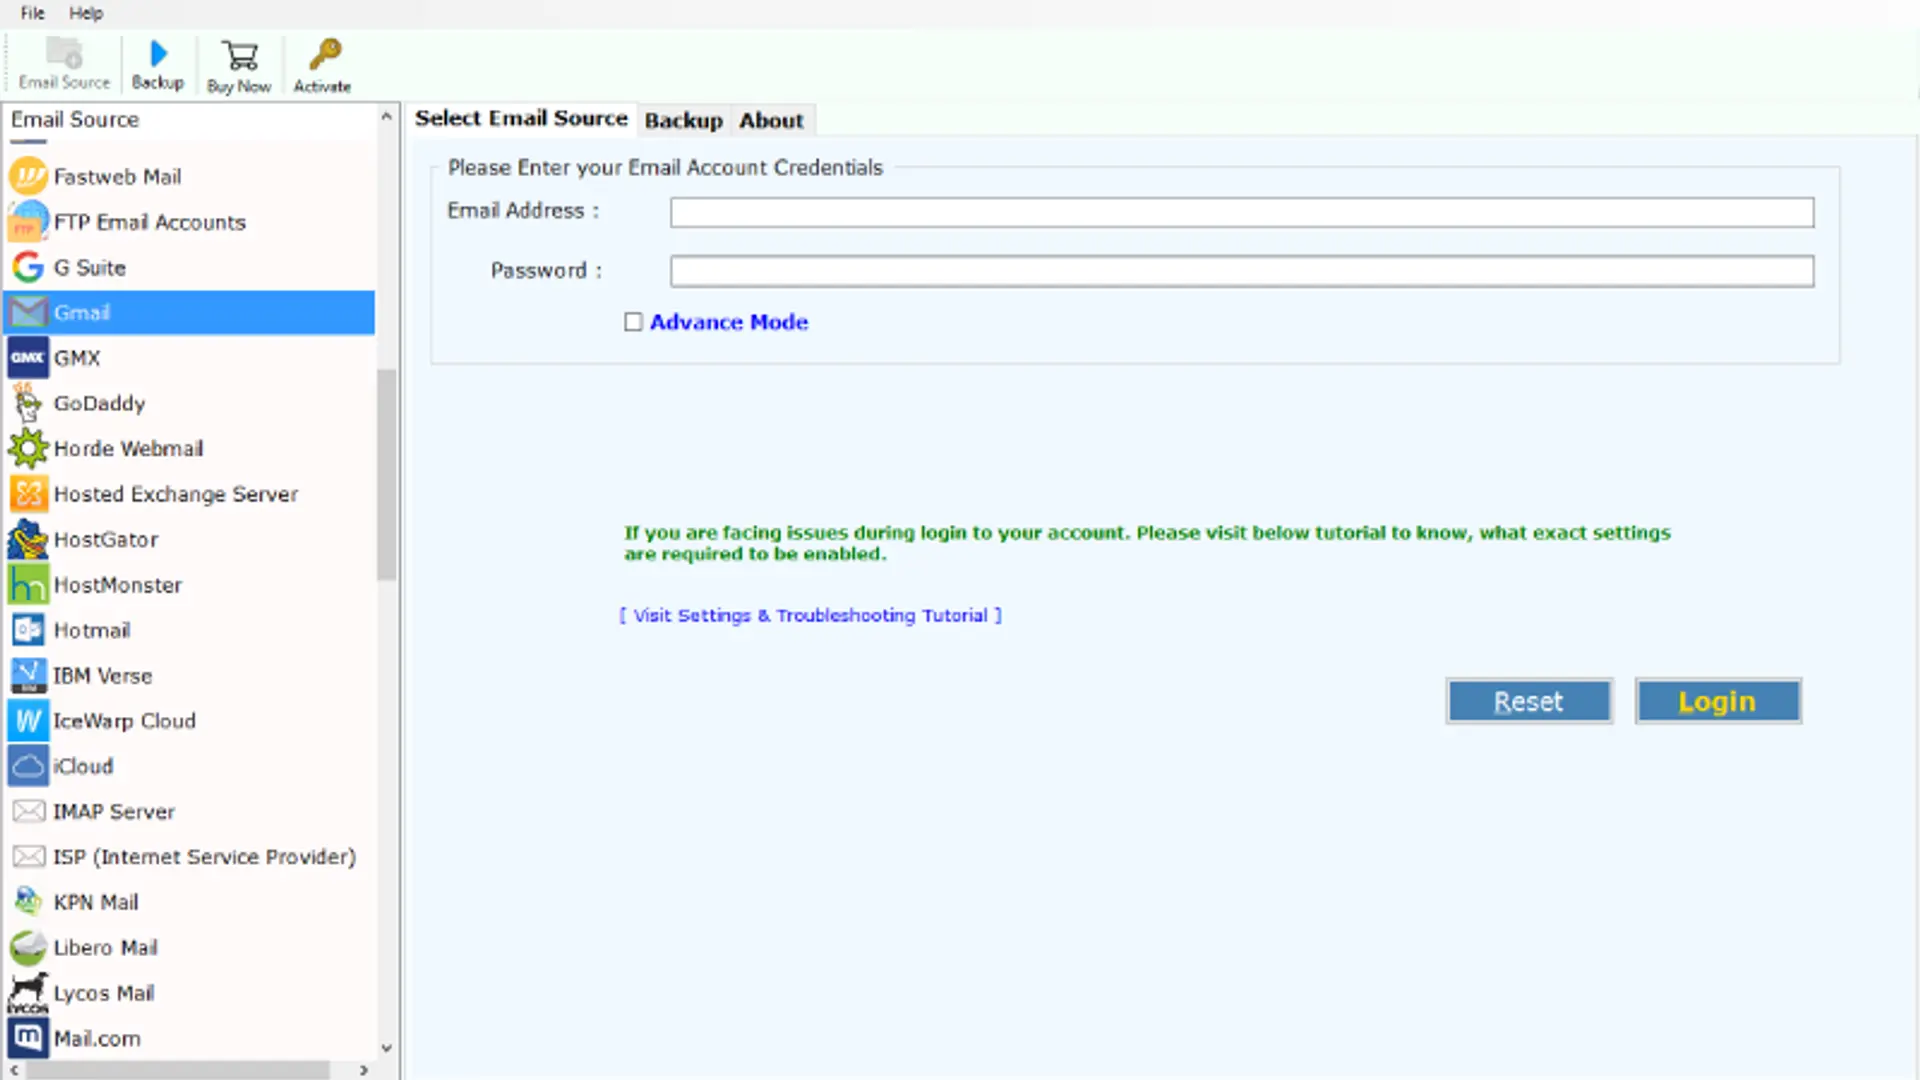Choose the Hosted Exchange Server option

(x=175, y=494)
